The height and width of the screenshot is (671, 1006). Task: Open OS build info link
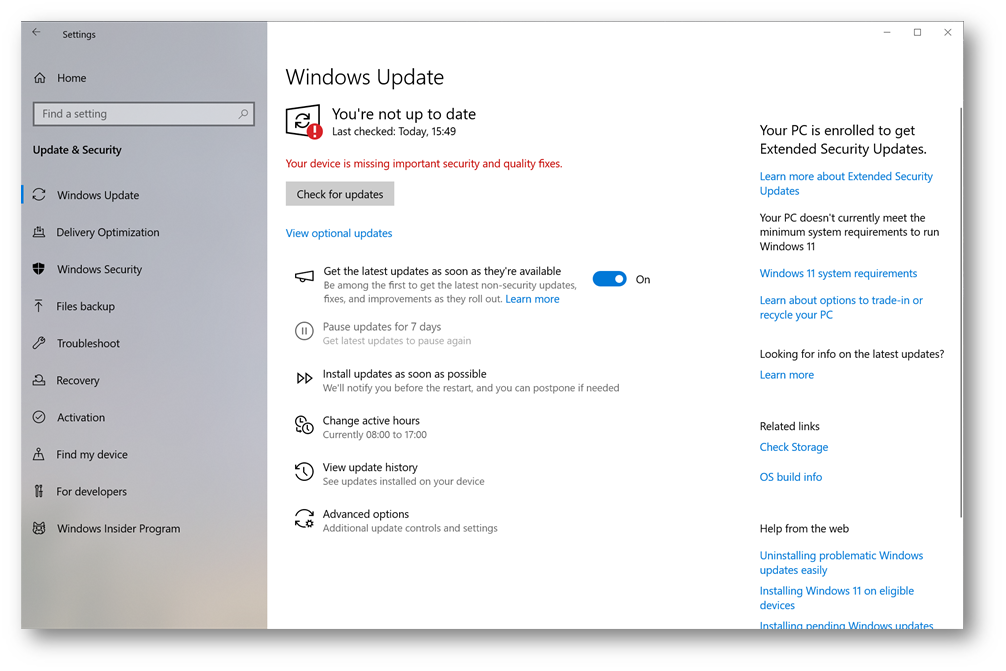point(790,477)
